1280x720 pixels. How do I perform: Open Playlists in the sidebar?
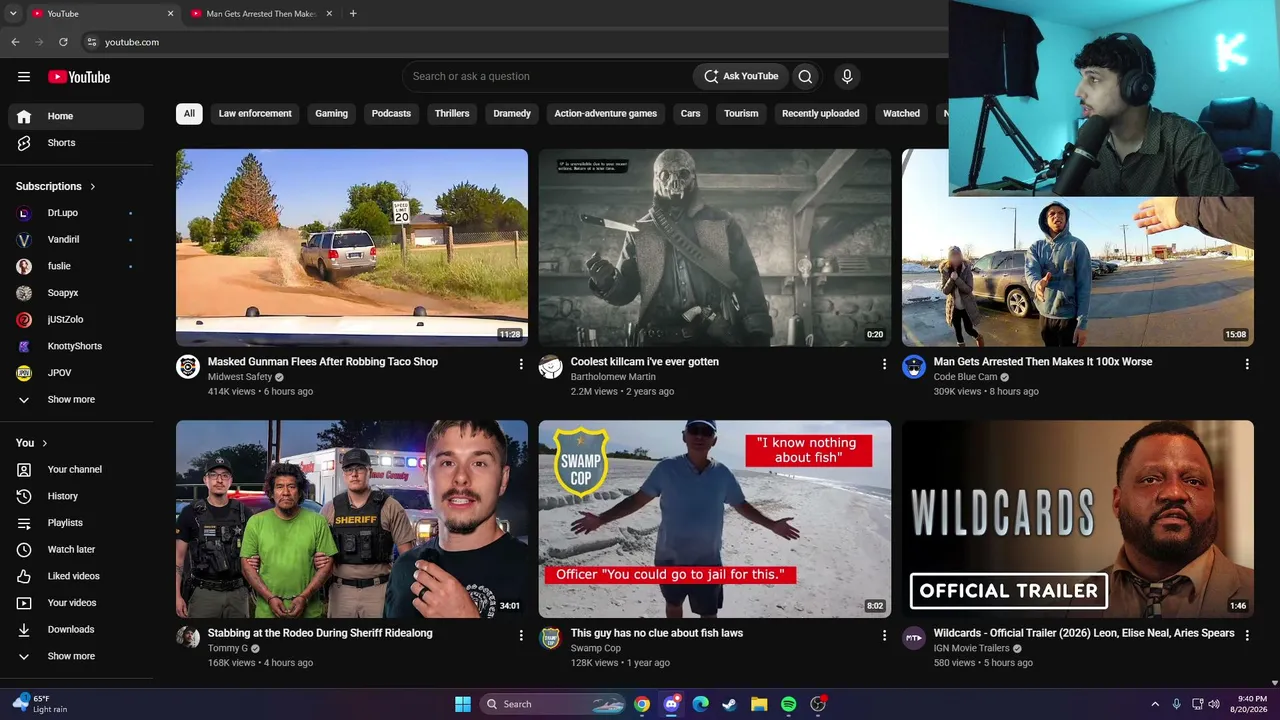(x=76, y=523)
